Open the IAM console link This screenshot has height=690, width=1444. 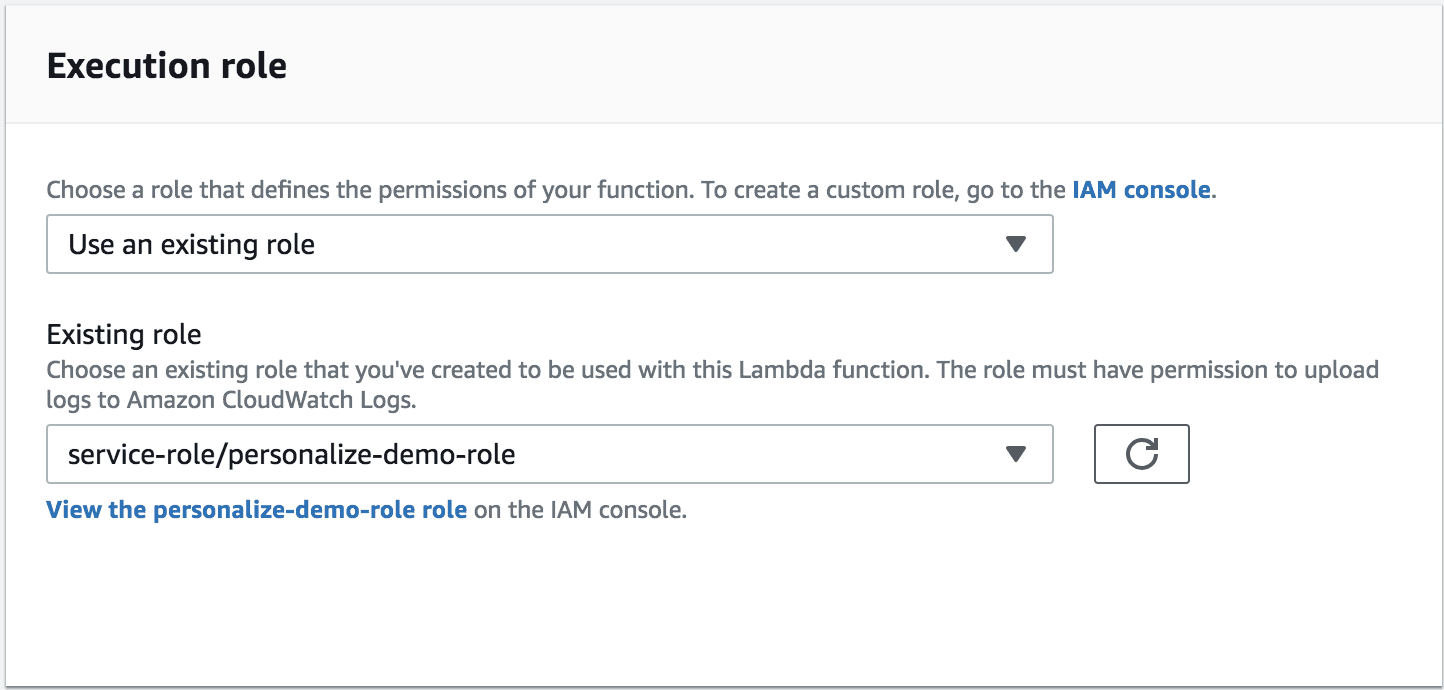[1141, 189]
